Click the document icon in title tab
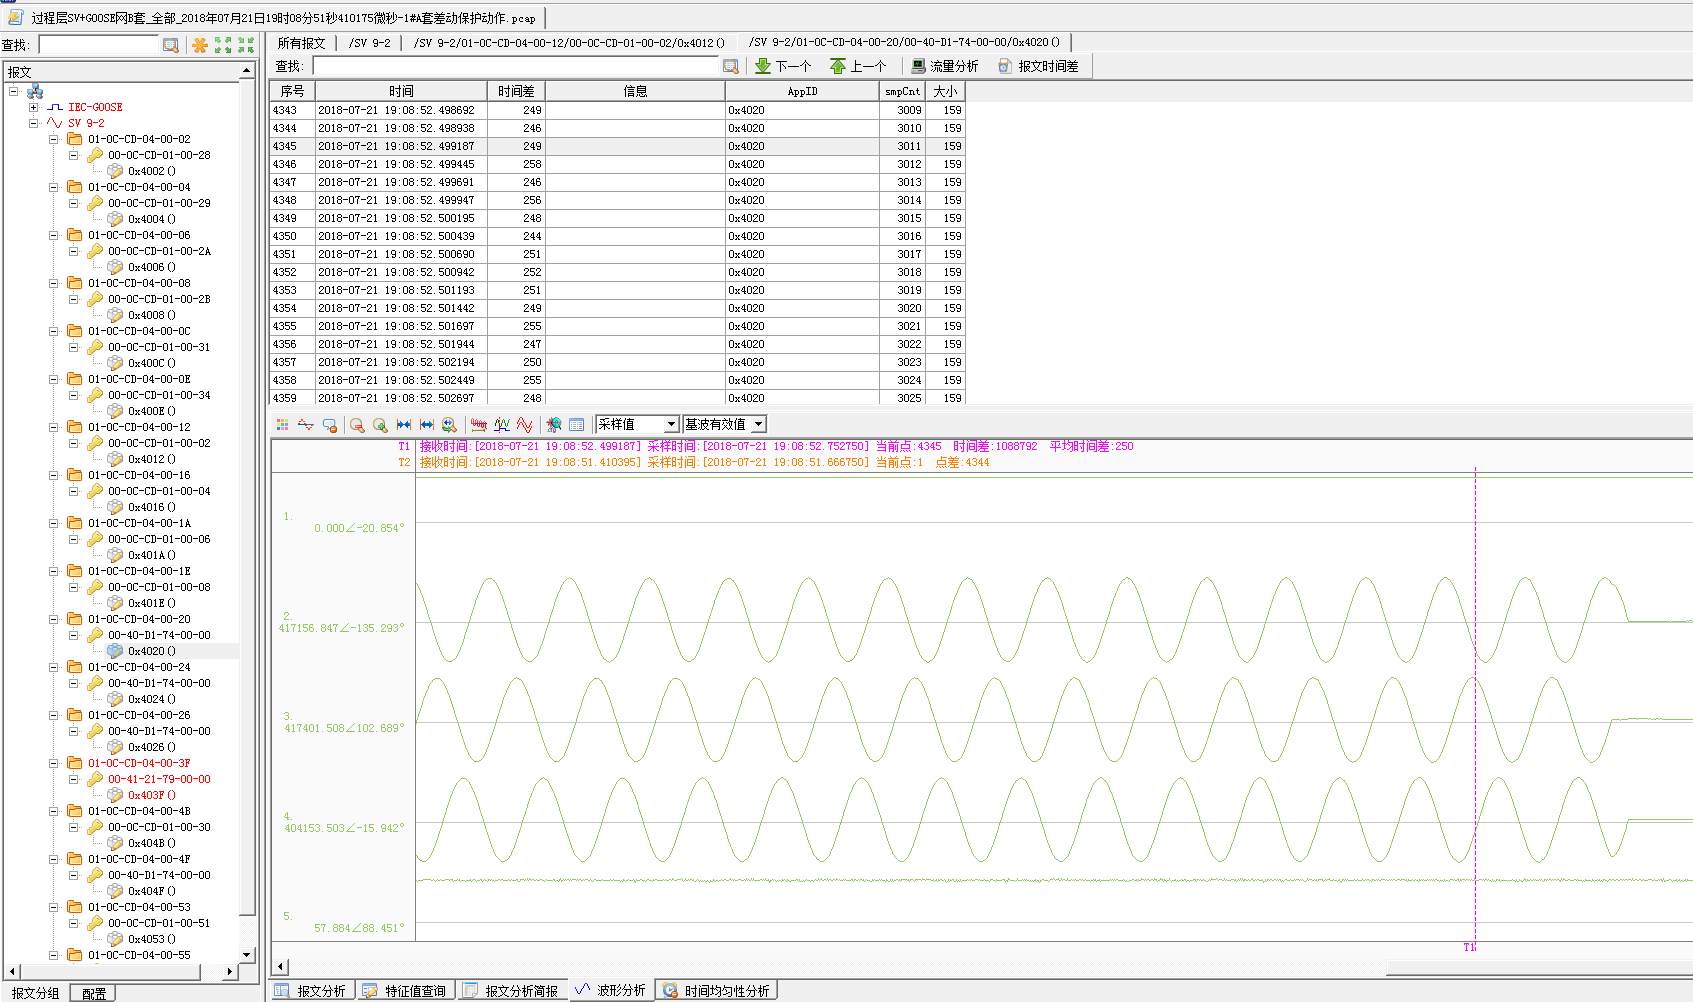Screen dimensions: 1693x1002 click(x=15, y=17)
